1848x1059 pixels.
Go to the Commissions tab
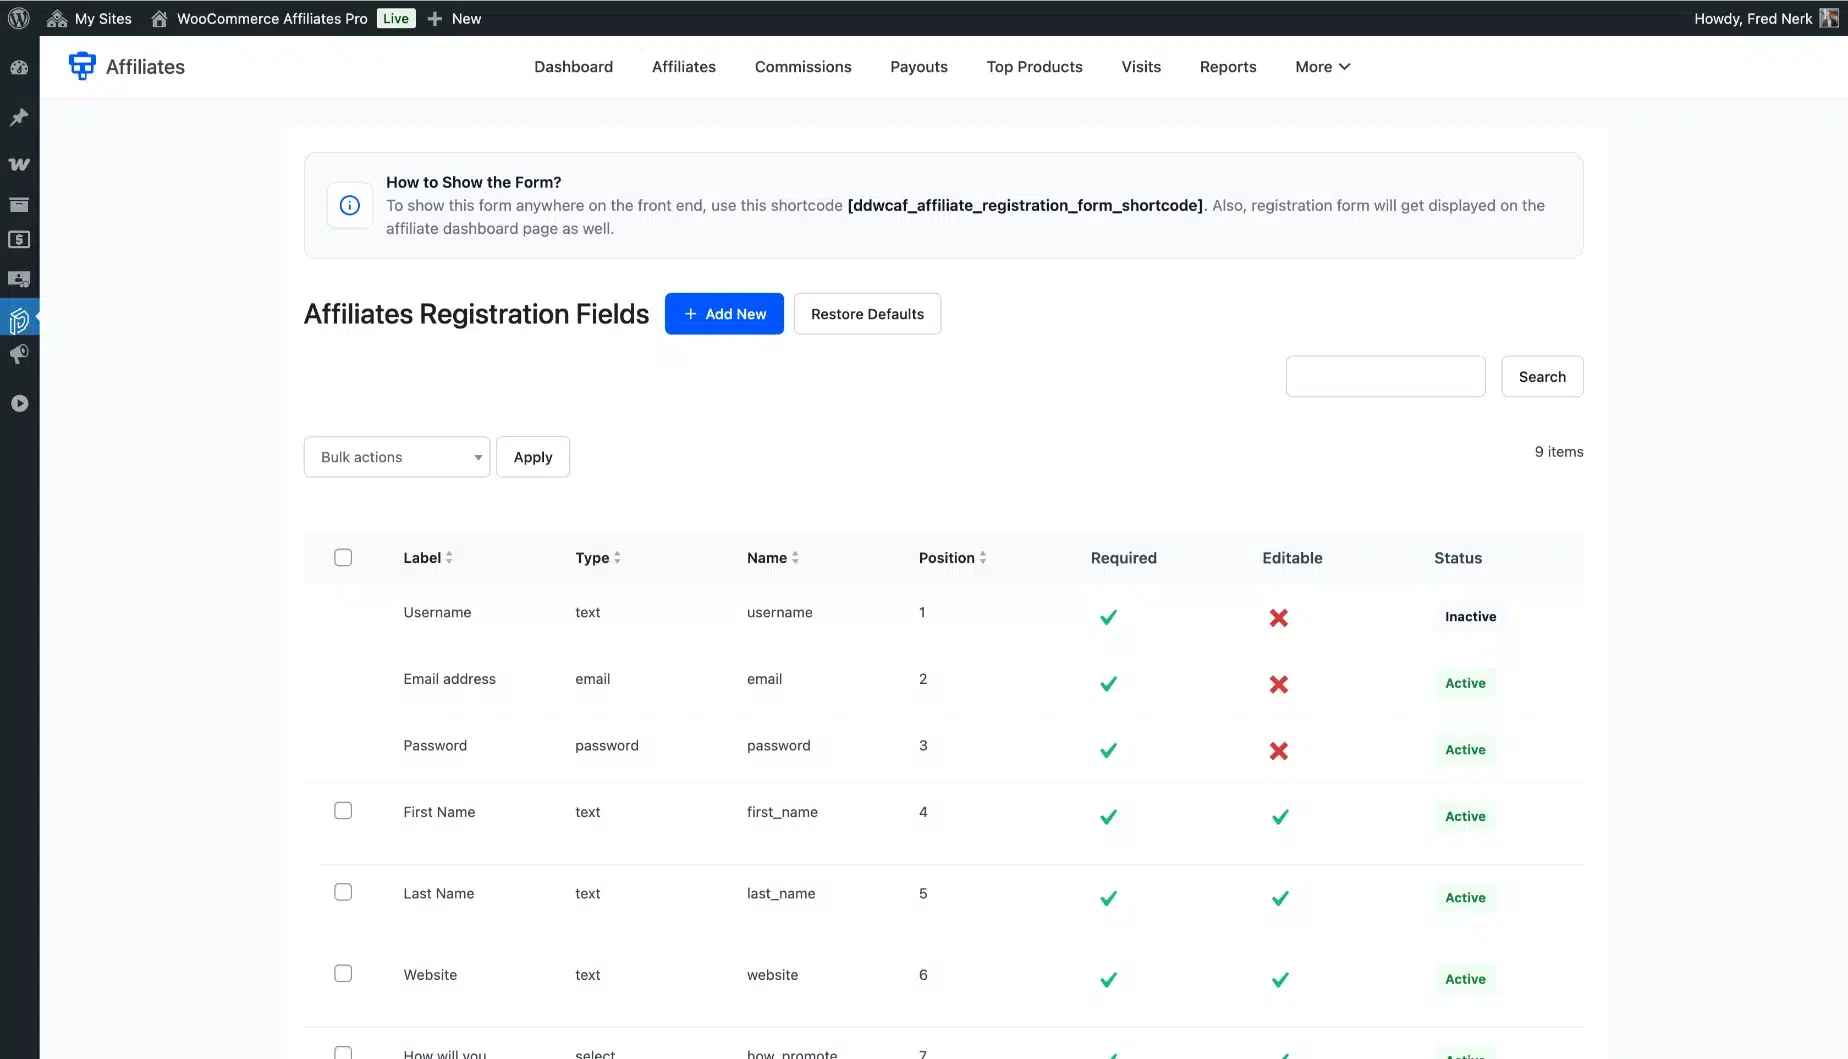point(803,67)
